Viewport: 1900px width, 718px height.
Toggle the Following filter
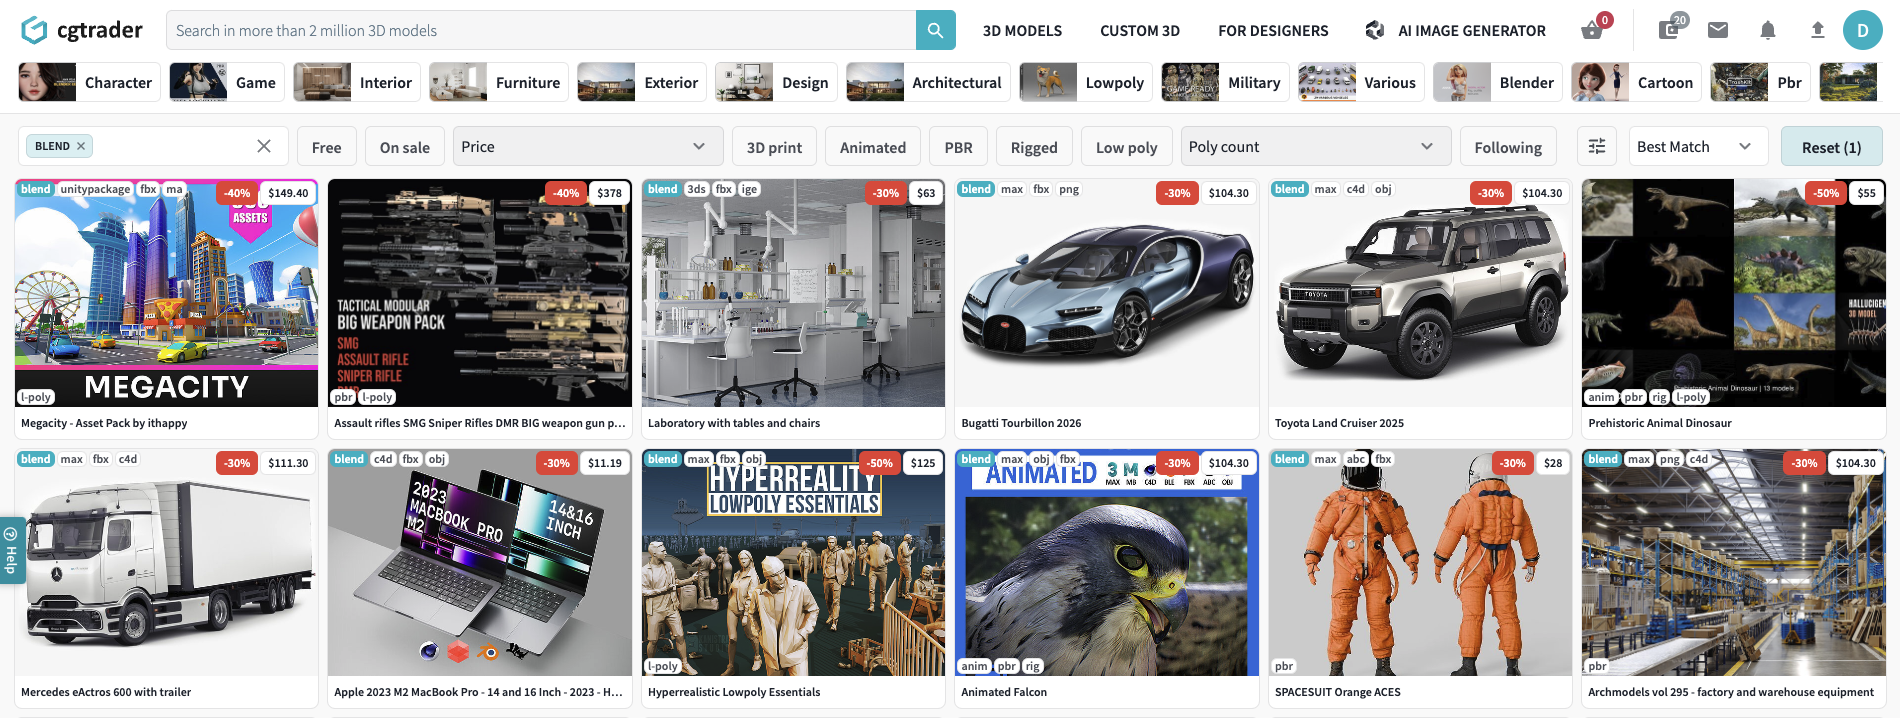coord(1508,146)
